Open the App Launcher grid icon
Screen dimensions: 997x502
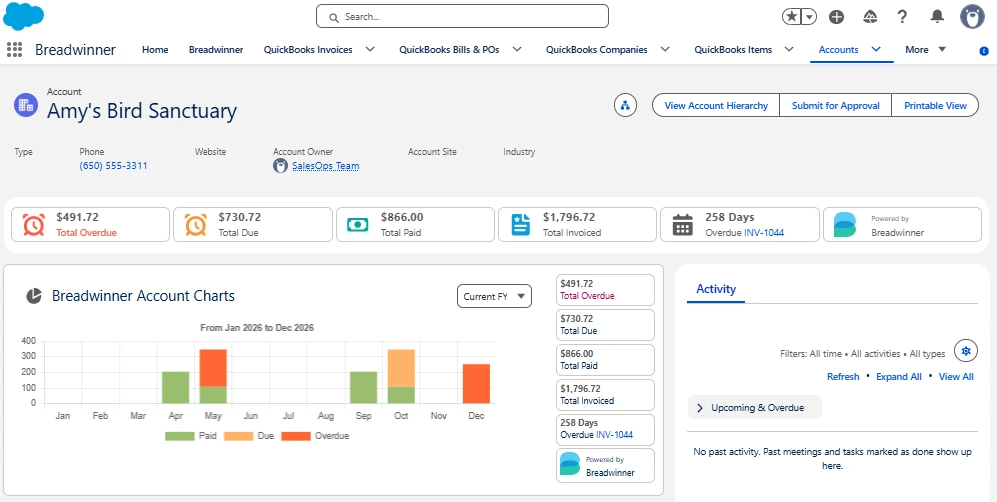click(14, 50)
